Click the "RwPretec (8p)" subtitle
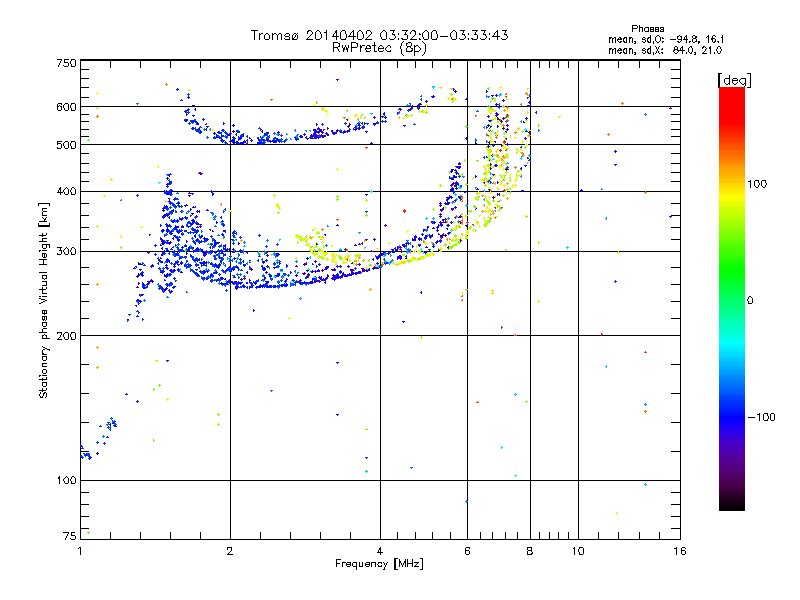This screenshot has width=800, height=600. (x=379, y=48)
